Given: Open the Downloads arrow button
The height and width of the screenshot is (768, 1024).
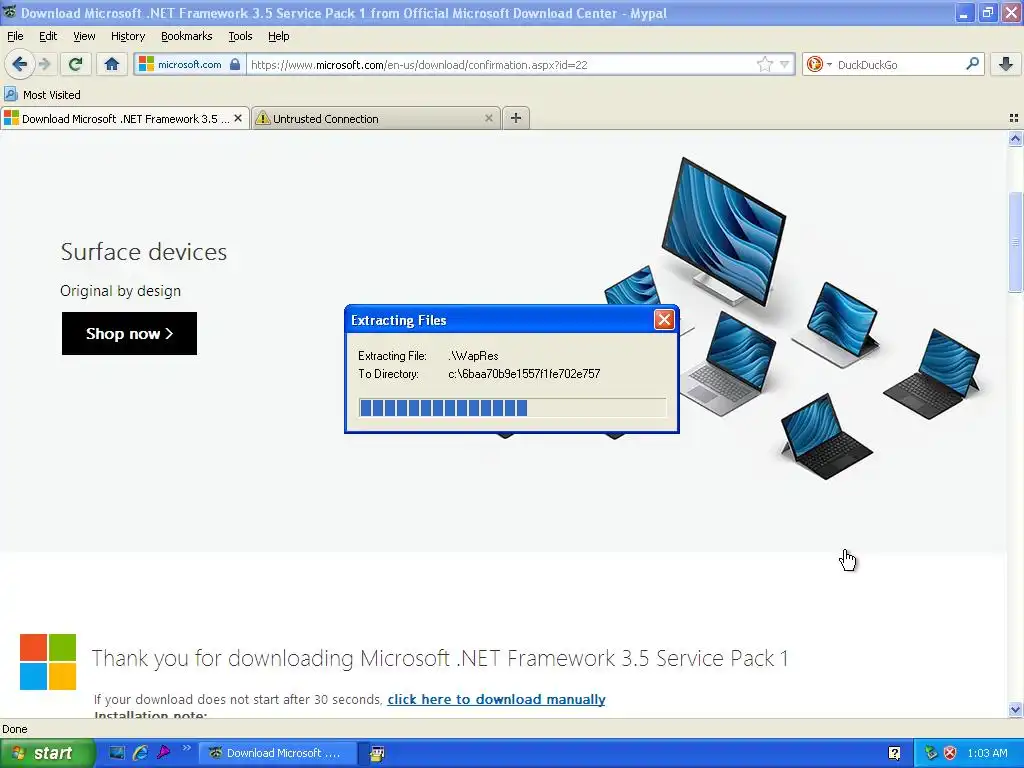Looking at the screenshot, I should (x=1006, y=64).
